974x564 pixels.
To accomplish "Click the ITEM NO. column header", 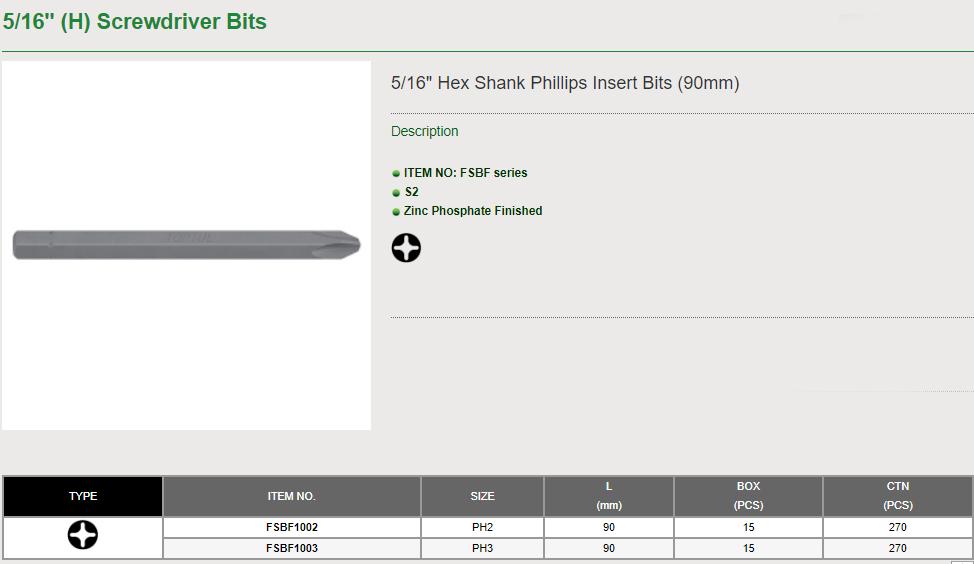I will (x=292, y=496).
